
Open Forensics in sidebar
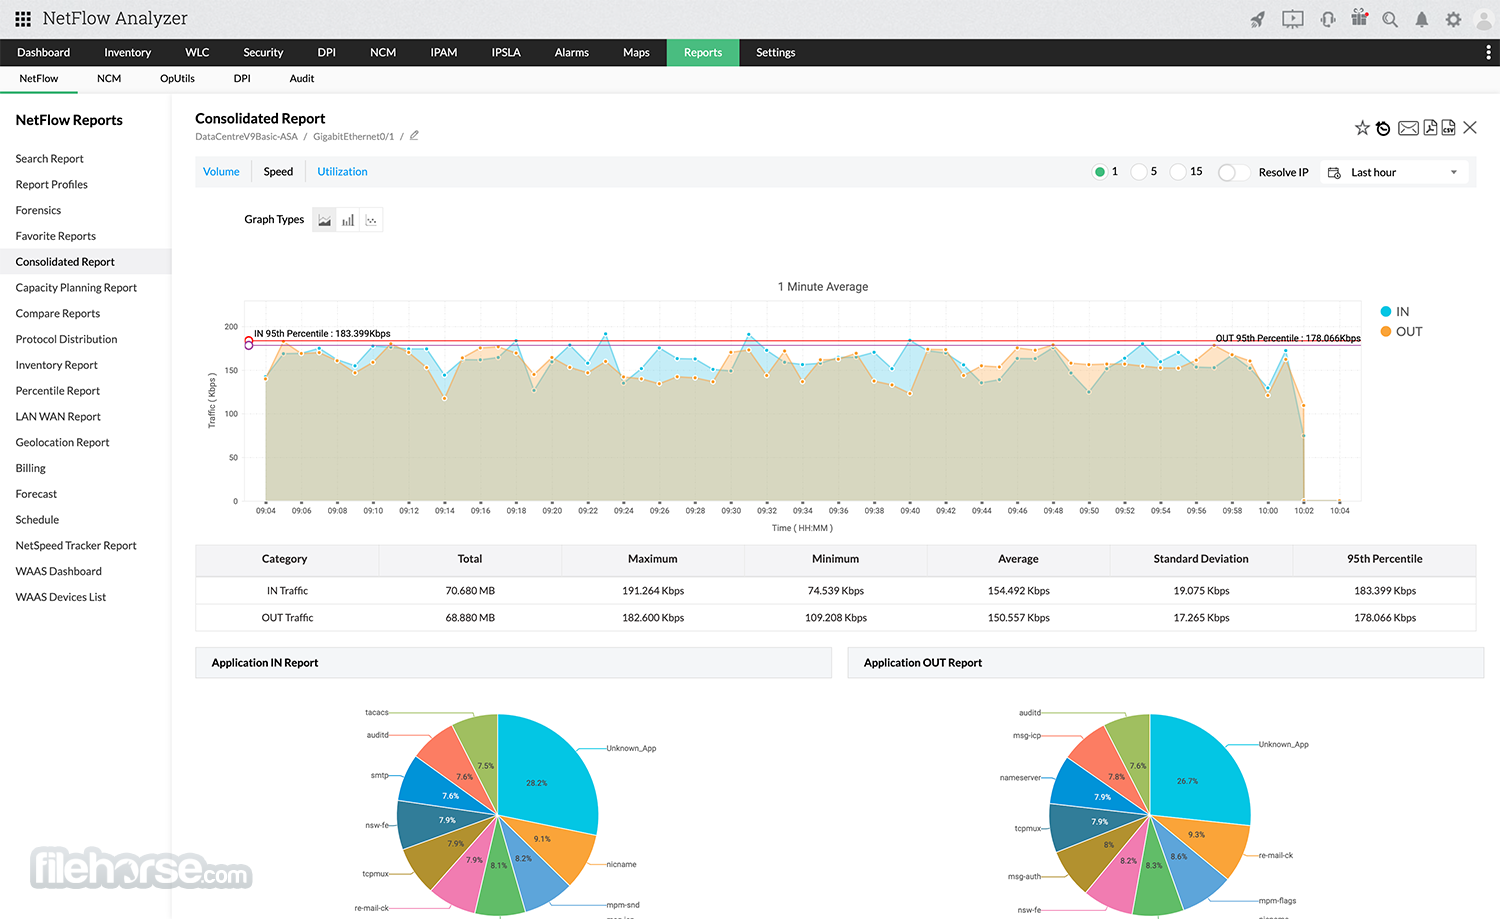tap(38, 211)
